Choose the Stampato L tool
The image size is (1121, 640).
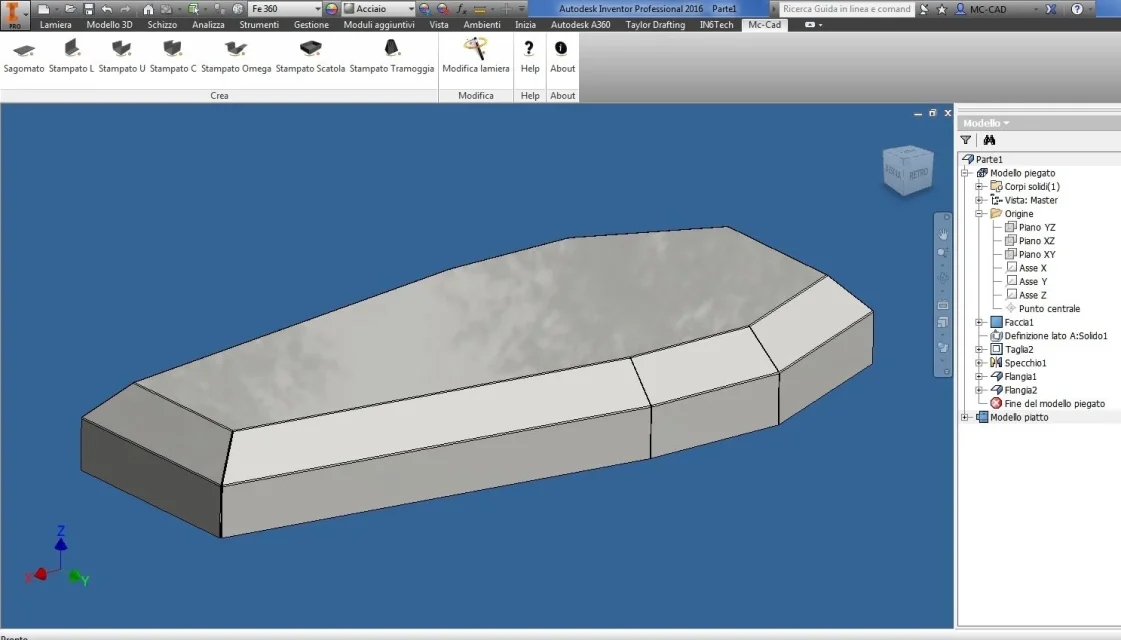click(x=71, y=56)
